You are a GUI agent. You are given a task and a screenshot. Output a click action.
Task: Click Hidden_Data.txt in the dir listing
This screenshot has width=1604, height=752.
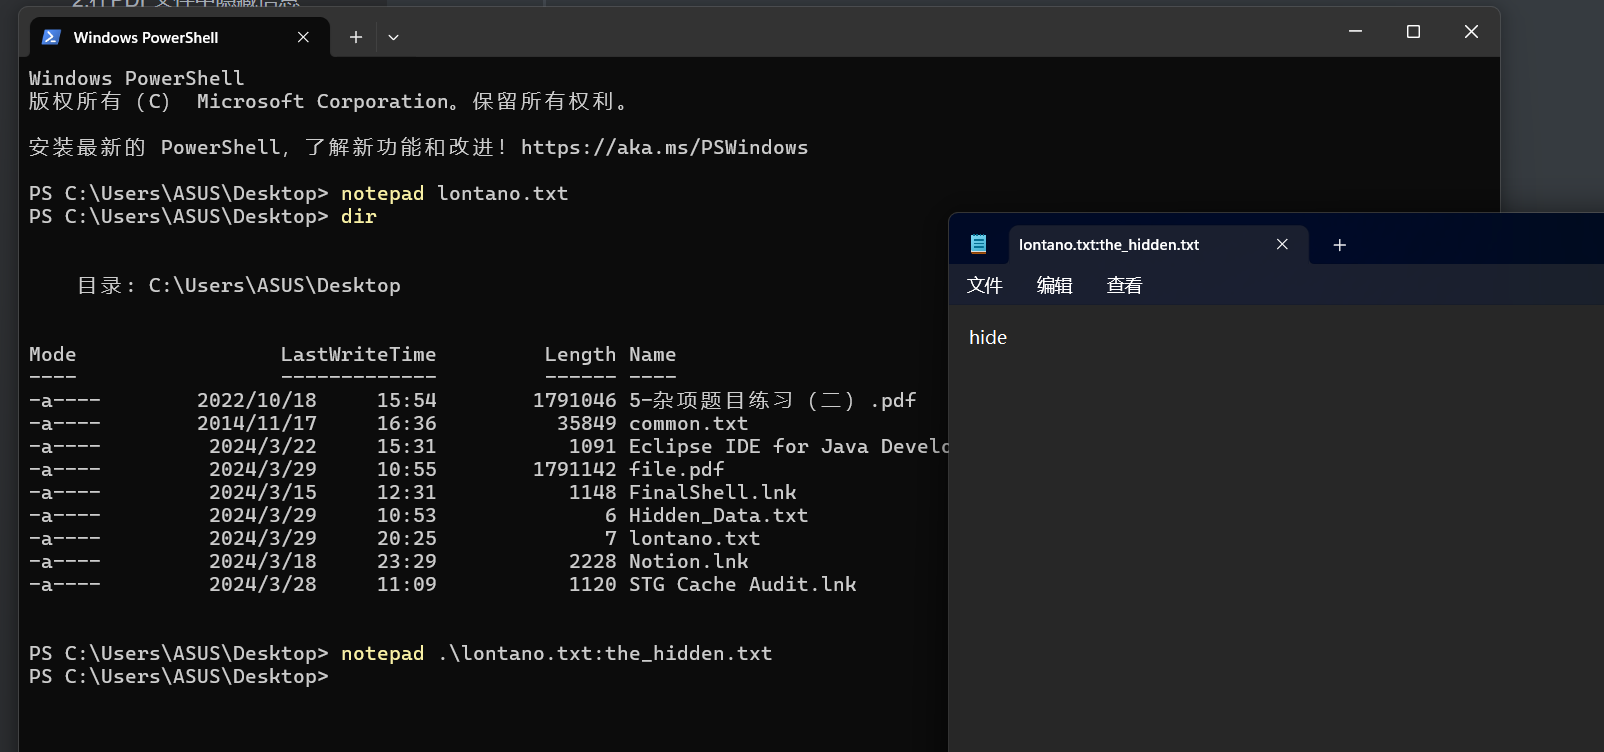(x=717, y=516)
